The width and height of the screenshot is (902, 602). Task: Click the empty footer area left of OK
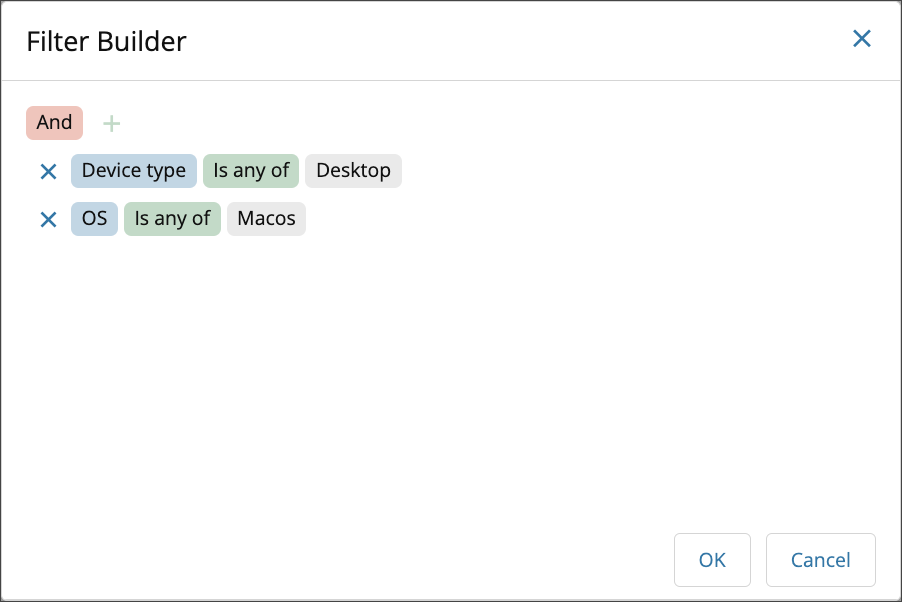(x=350, y=560)
